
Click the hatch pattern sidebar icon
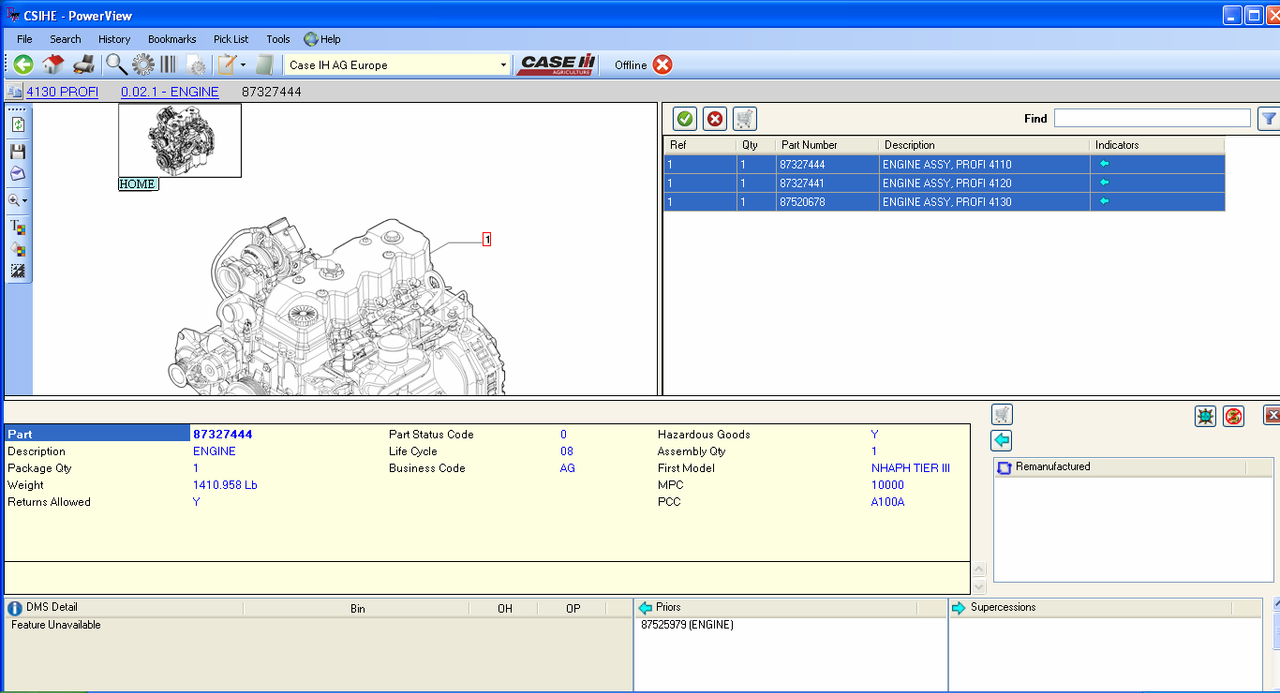pos(18,271)
